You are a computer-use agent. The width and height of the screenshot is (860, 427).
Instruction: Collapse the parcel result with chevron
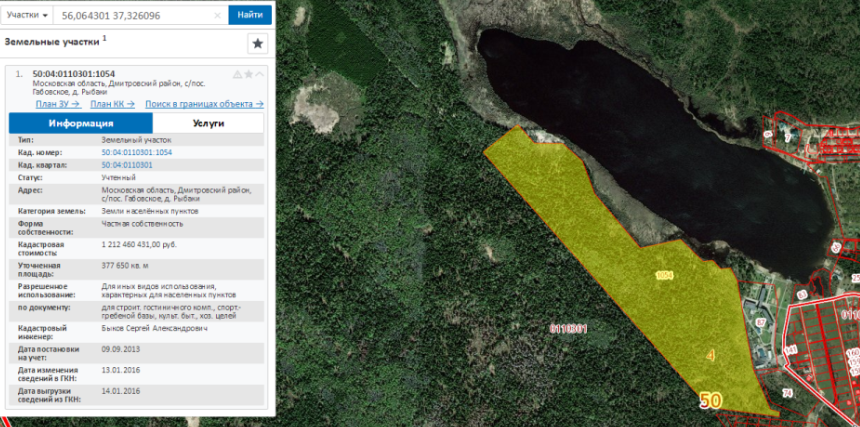[x=259, y=75]
